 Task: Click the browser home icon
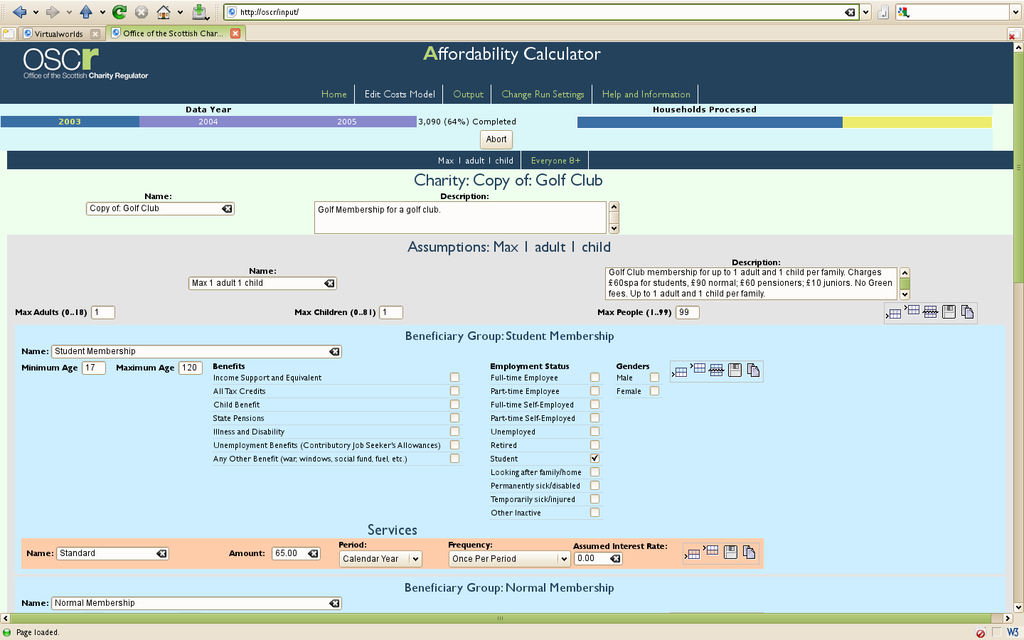click(163, 12)
